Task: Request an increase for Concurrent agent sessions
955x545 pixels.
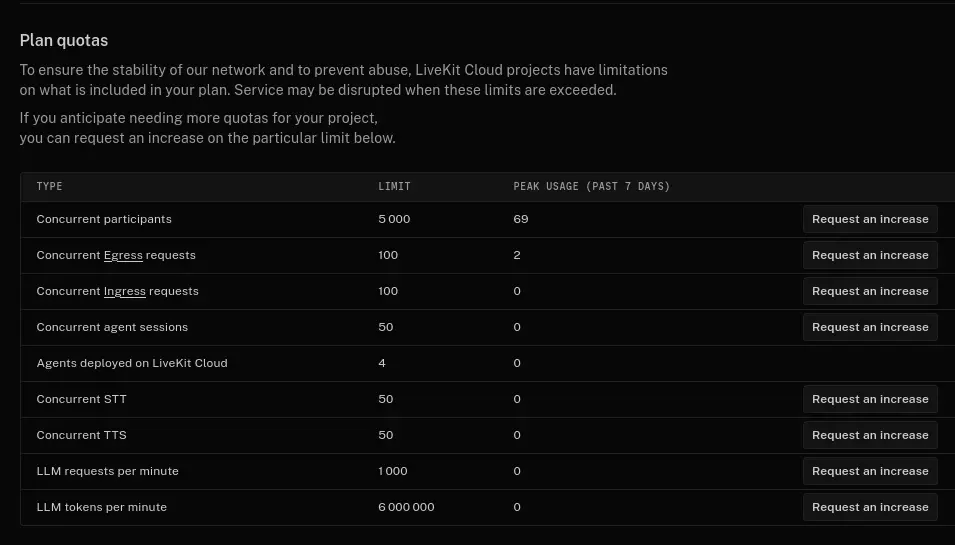Action: tap(870, 327)
